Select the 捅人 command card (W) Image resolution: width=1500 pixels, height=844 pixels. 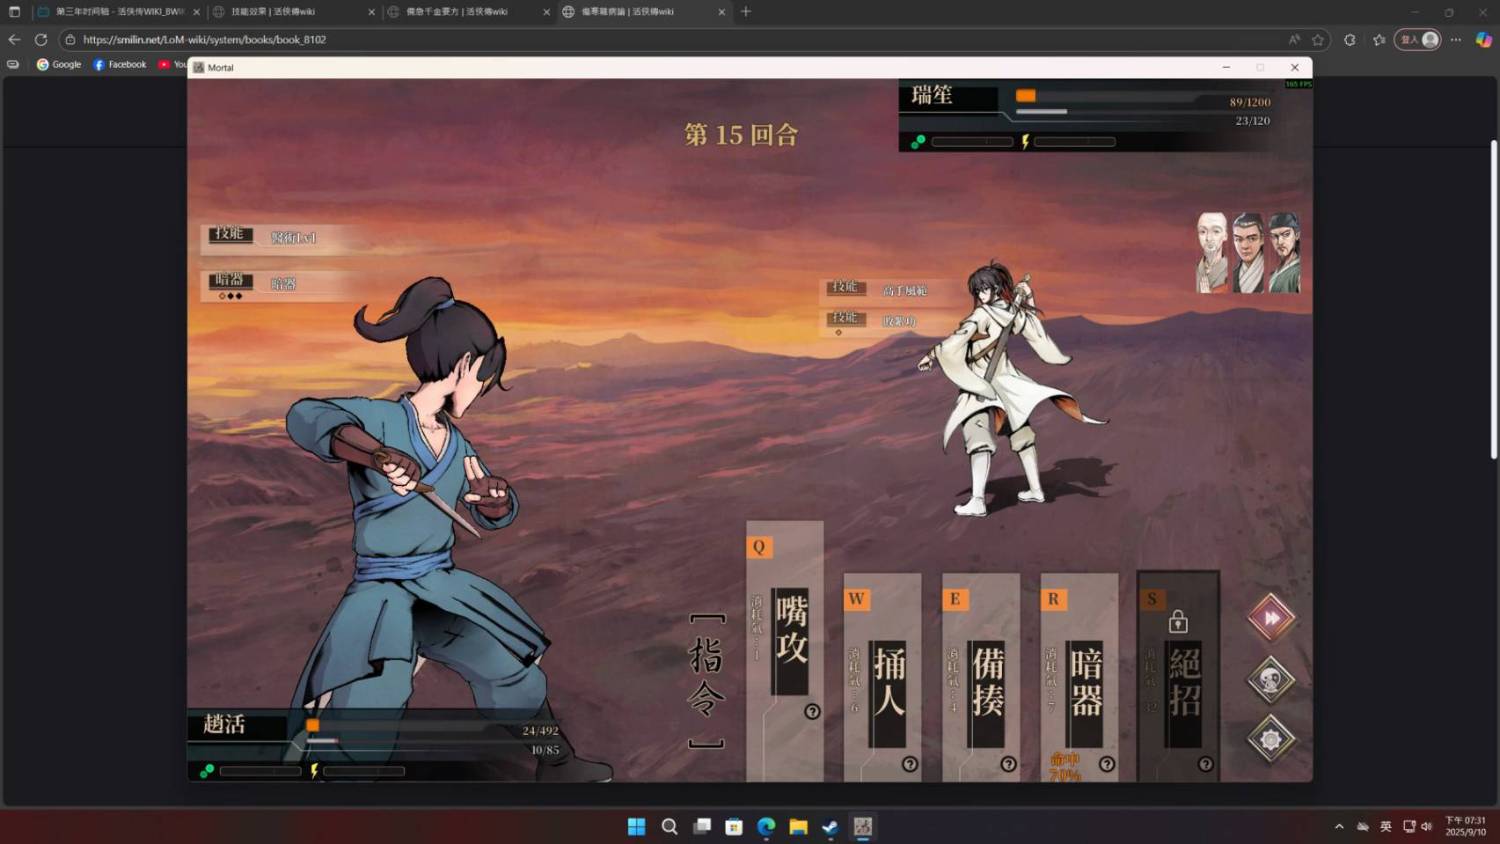tap(882, 677)
